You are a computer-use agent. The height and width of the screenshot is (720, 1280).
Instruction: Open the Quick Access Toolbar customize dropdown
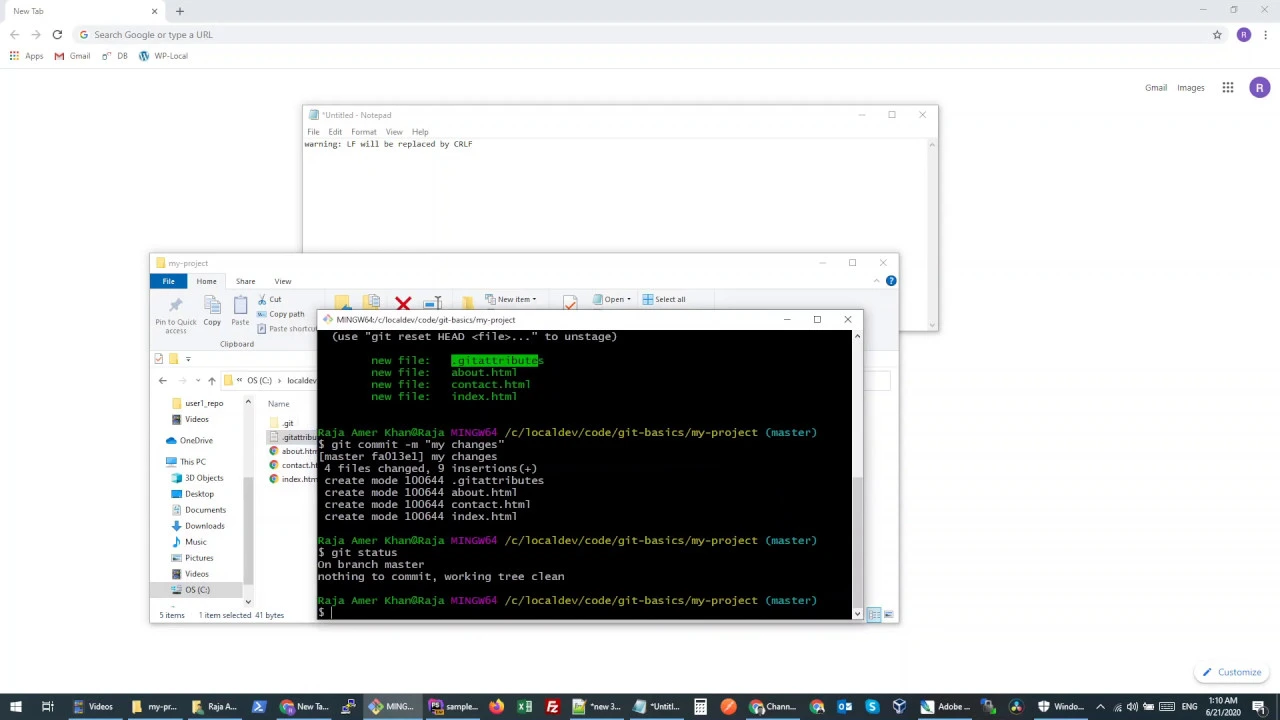pyautogui.click(x=187, y=359)
